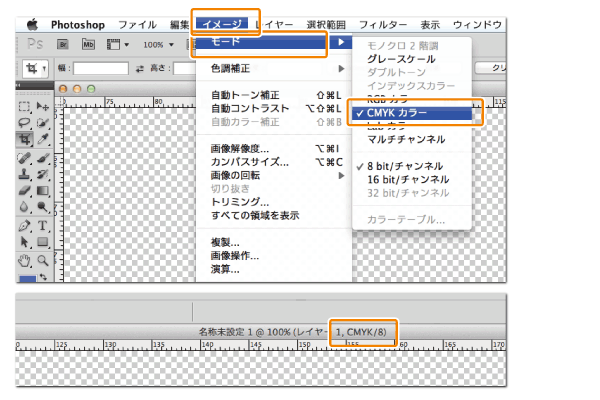Open the 表示 menu
600x400 pixels.
click(x=430, y=25)
